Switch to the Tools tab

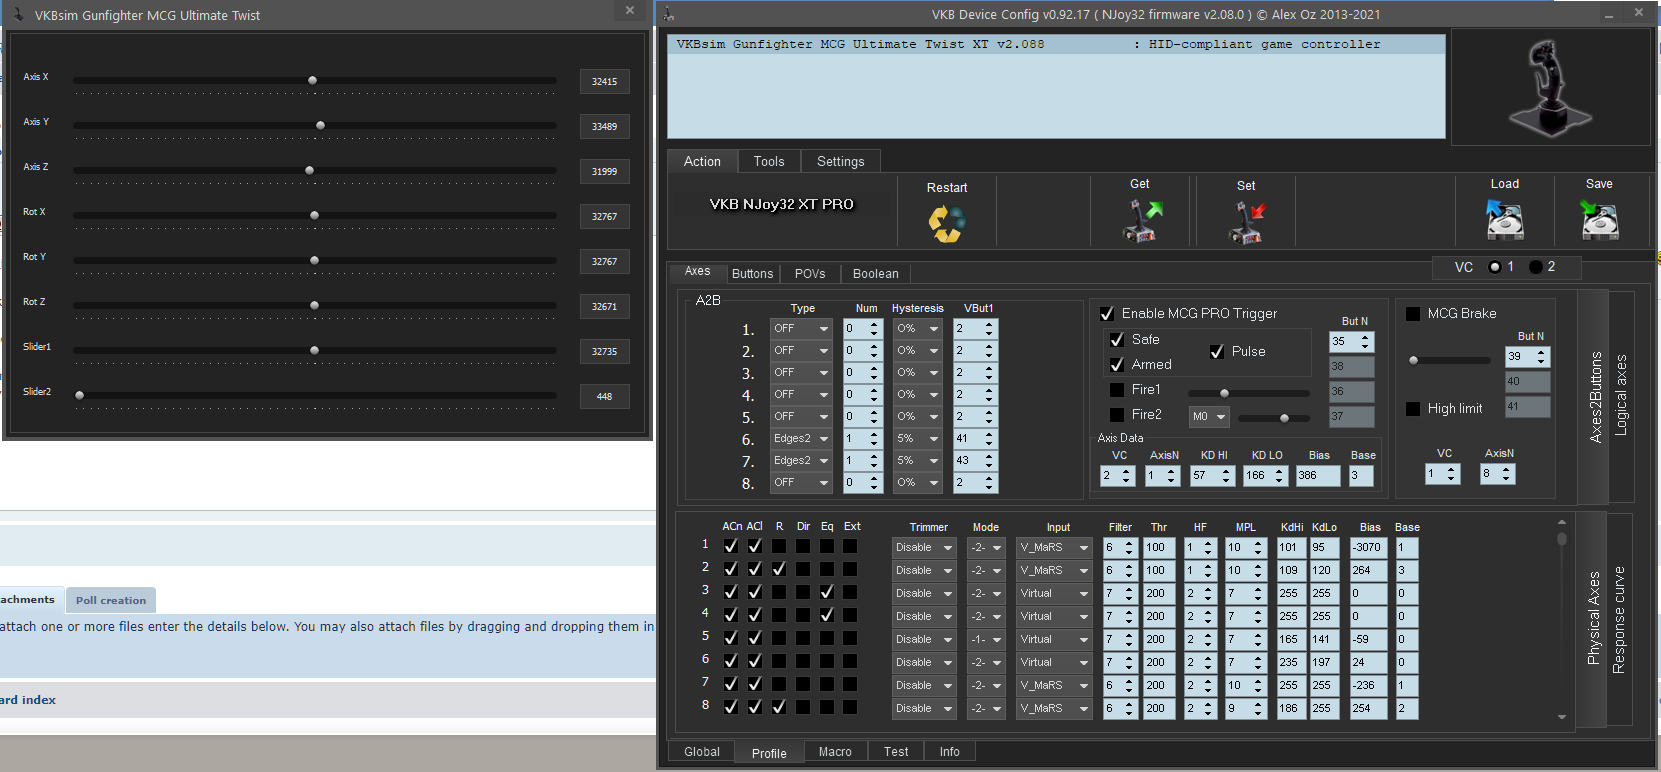[769, 161]
